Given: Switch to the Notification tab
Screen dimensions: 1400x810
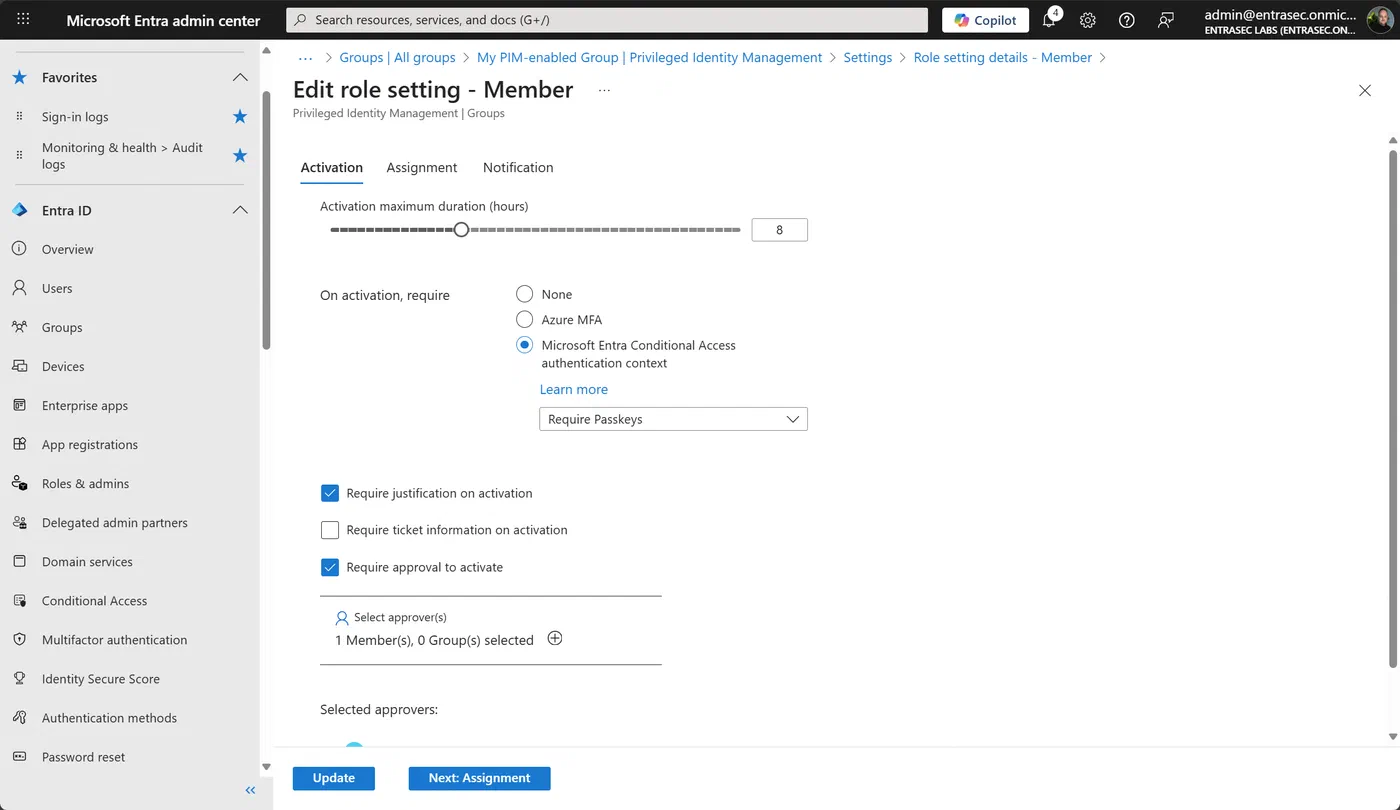Looking at the screenshot, I should (x=518, y=167).
